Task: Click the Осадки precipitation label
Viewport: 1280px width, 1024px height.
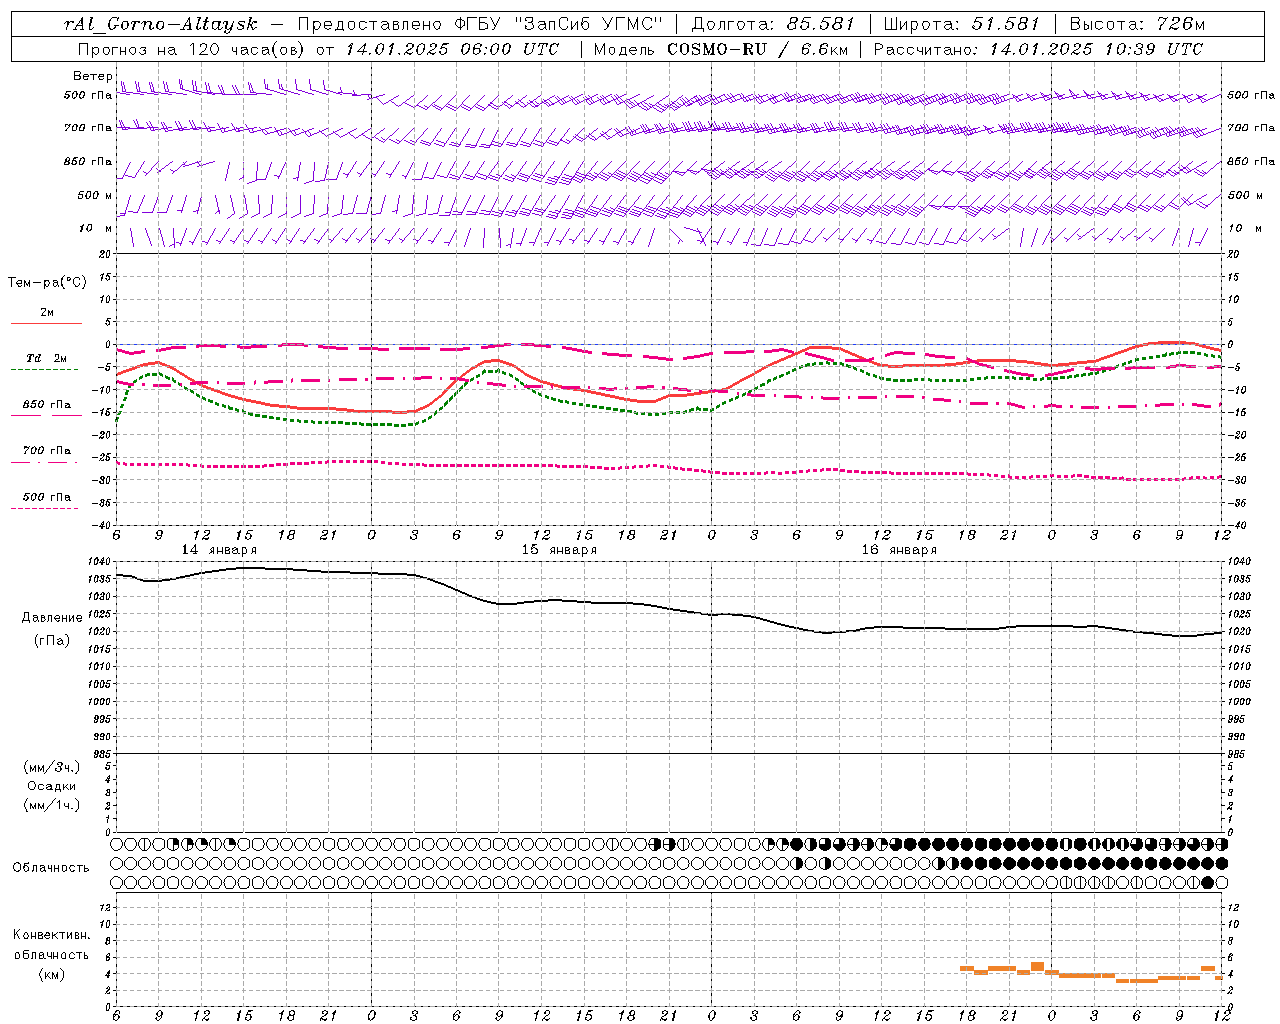Action: tap(52, 786)
